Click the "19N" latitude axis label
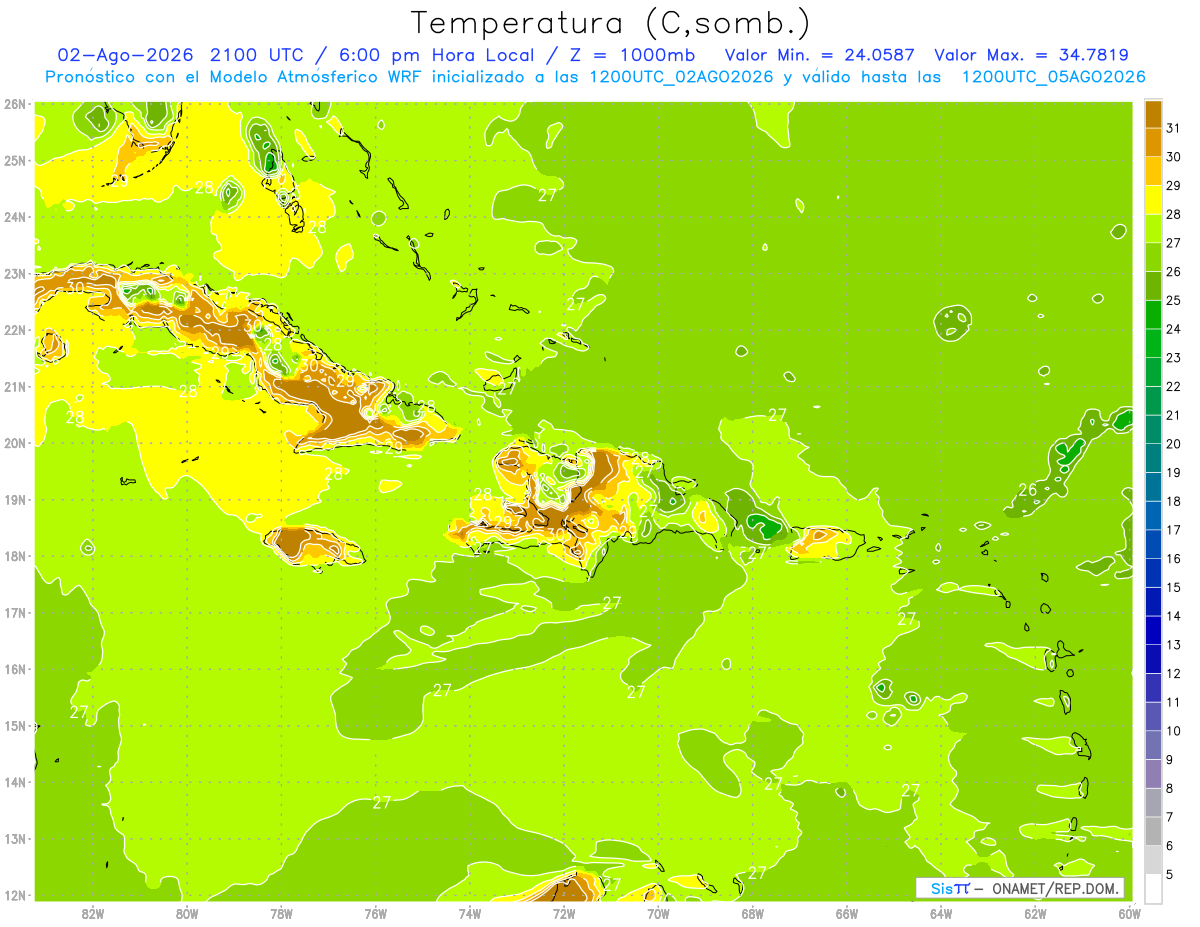 [x=15, y=500]
